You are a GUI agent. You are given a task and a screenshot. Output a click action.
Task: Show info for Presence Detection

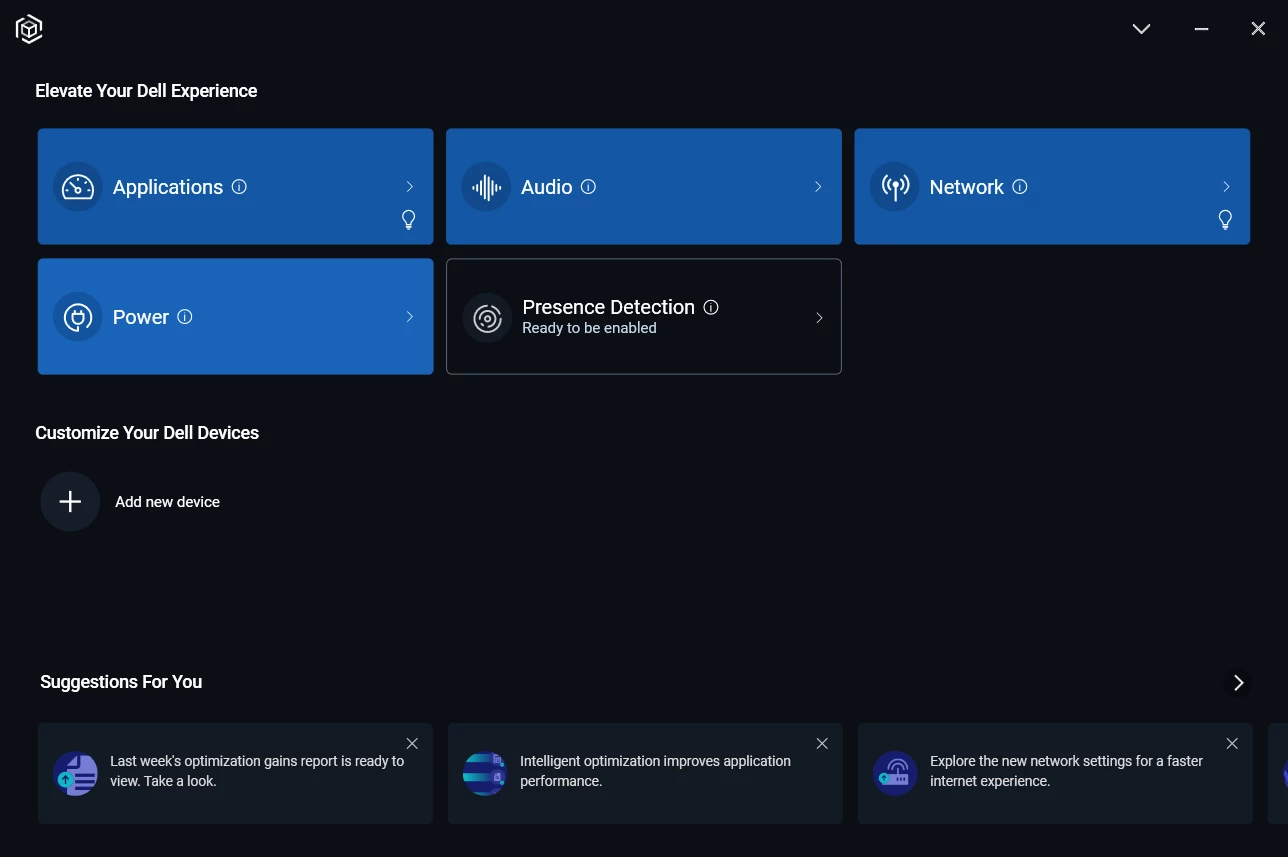pyautogui.click(x=711, y=307)
